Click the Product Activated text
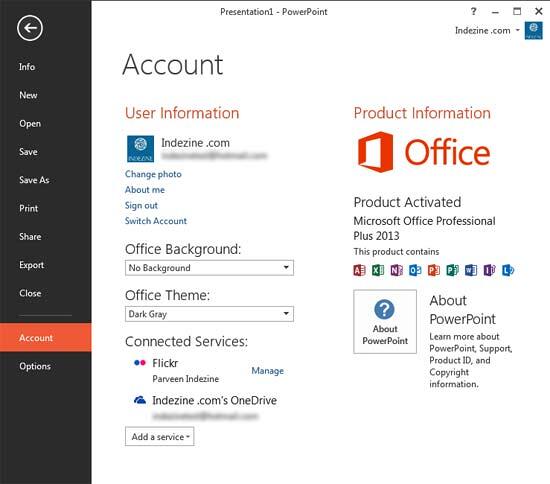The width and height of the screenshot is (550, 484). [407, 202]
